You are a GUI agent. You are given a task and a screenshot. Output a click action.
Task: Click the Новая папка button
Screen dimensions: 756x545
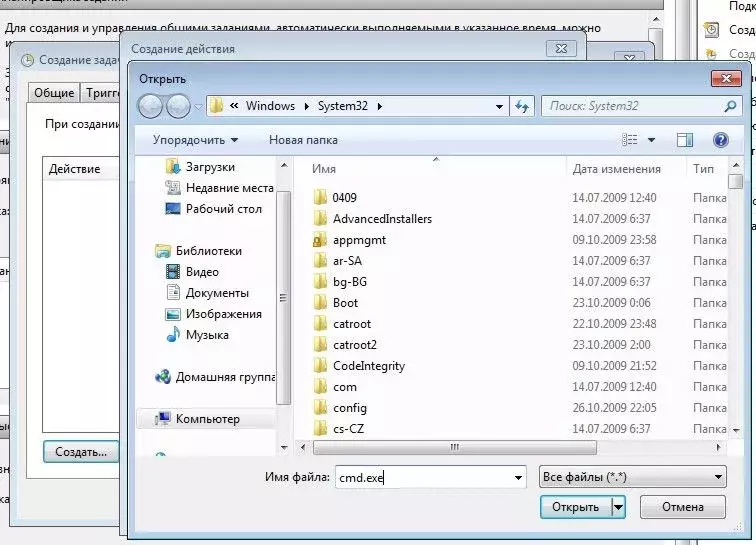[303, 140]
